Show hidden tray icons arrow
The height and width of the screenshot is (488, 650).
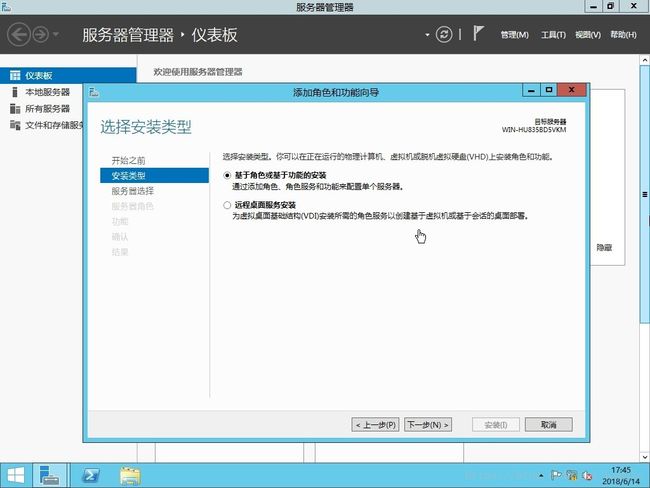click(x=541, y=476)
